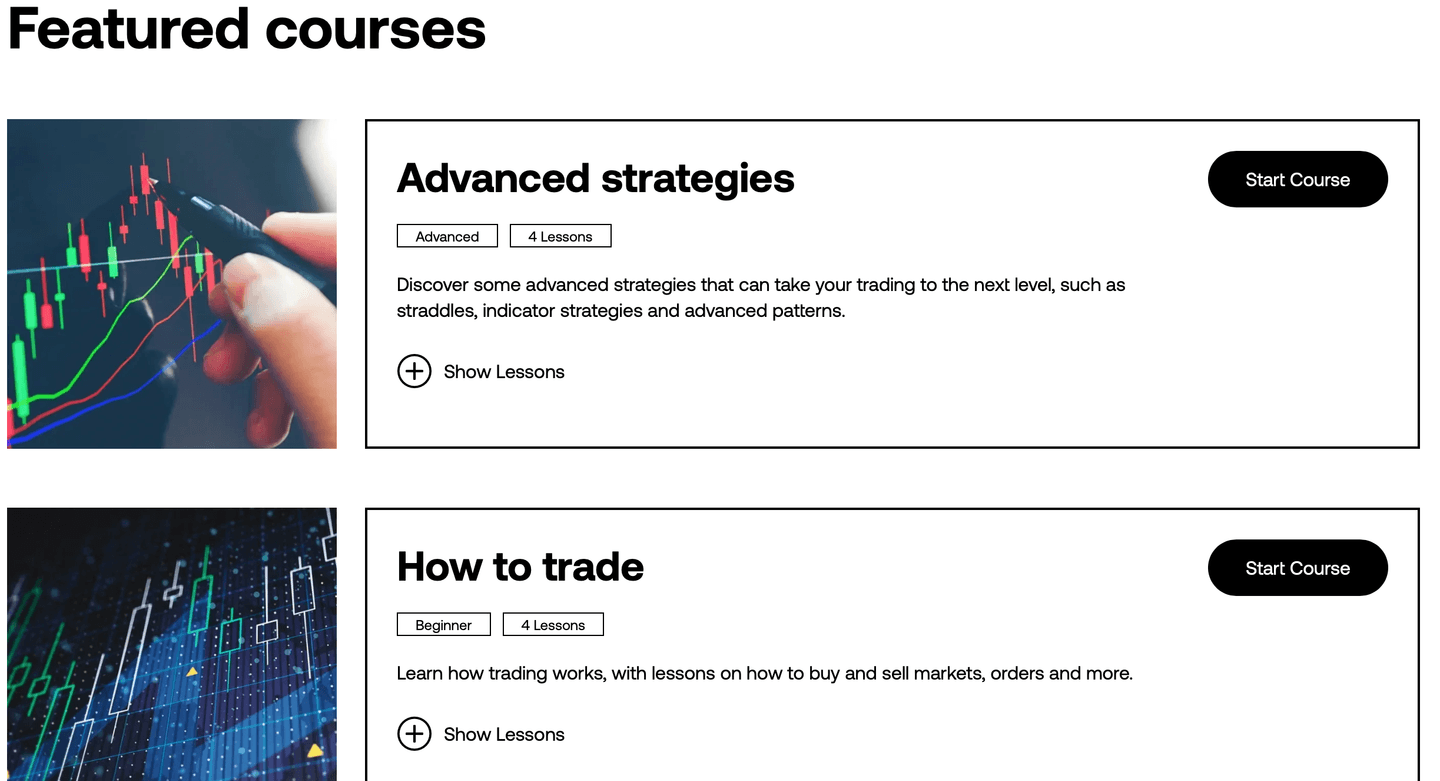Click the plus icon beside How to trade's Show Lessons
The width and height of the screenshot is (1440, 781).
tap(414, 733)
